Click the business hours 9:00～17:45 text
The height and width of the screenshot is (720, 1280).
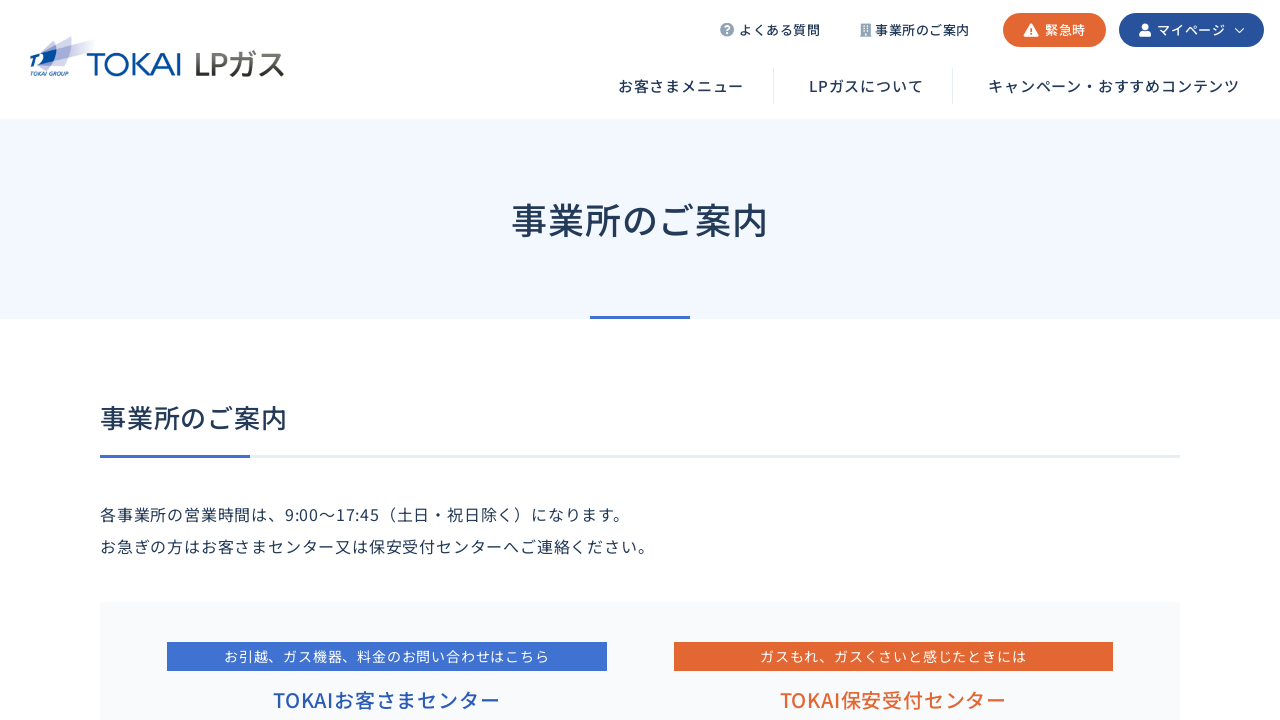click(x=362, y=515)
